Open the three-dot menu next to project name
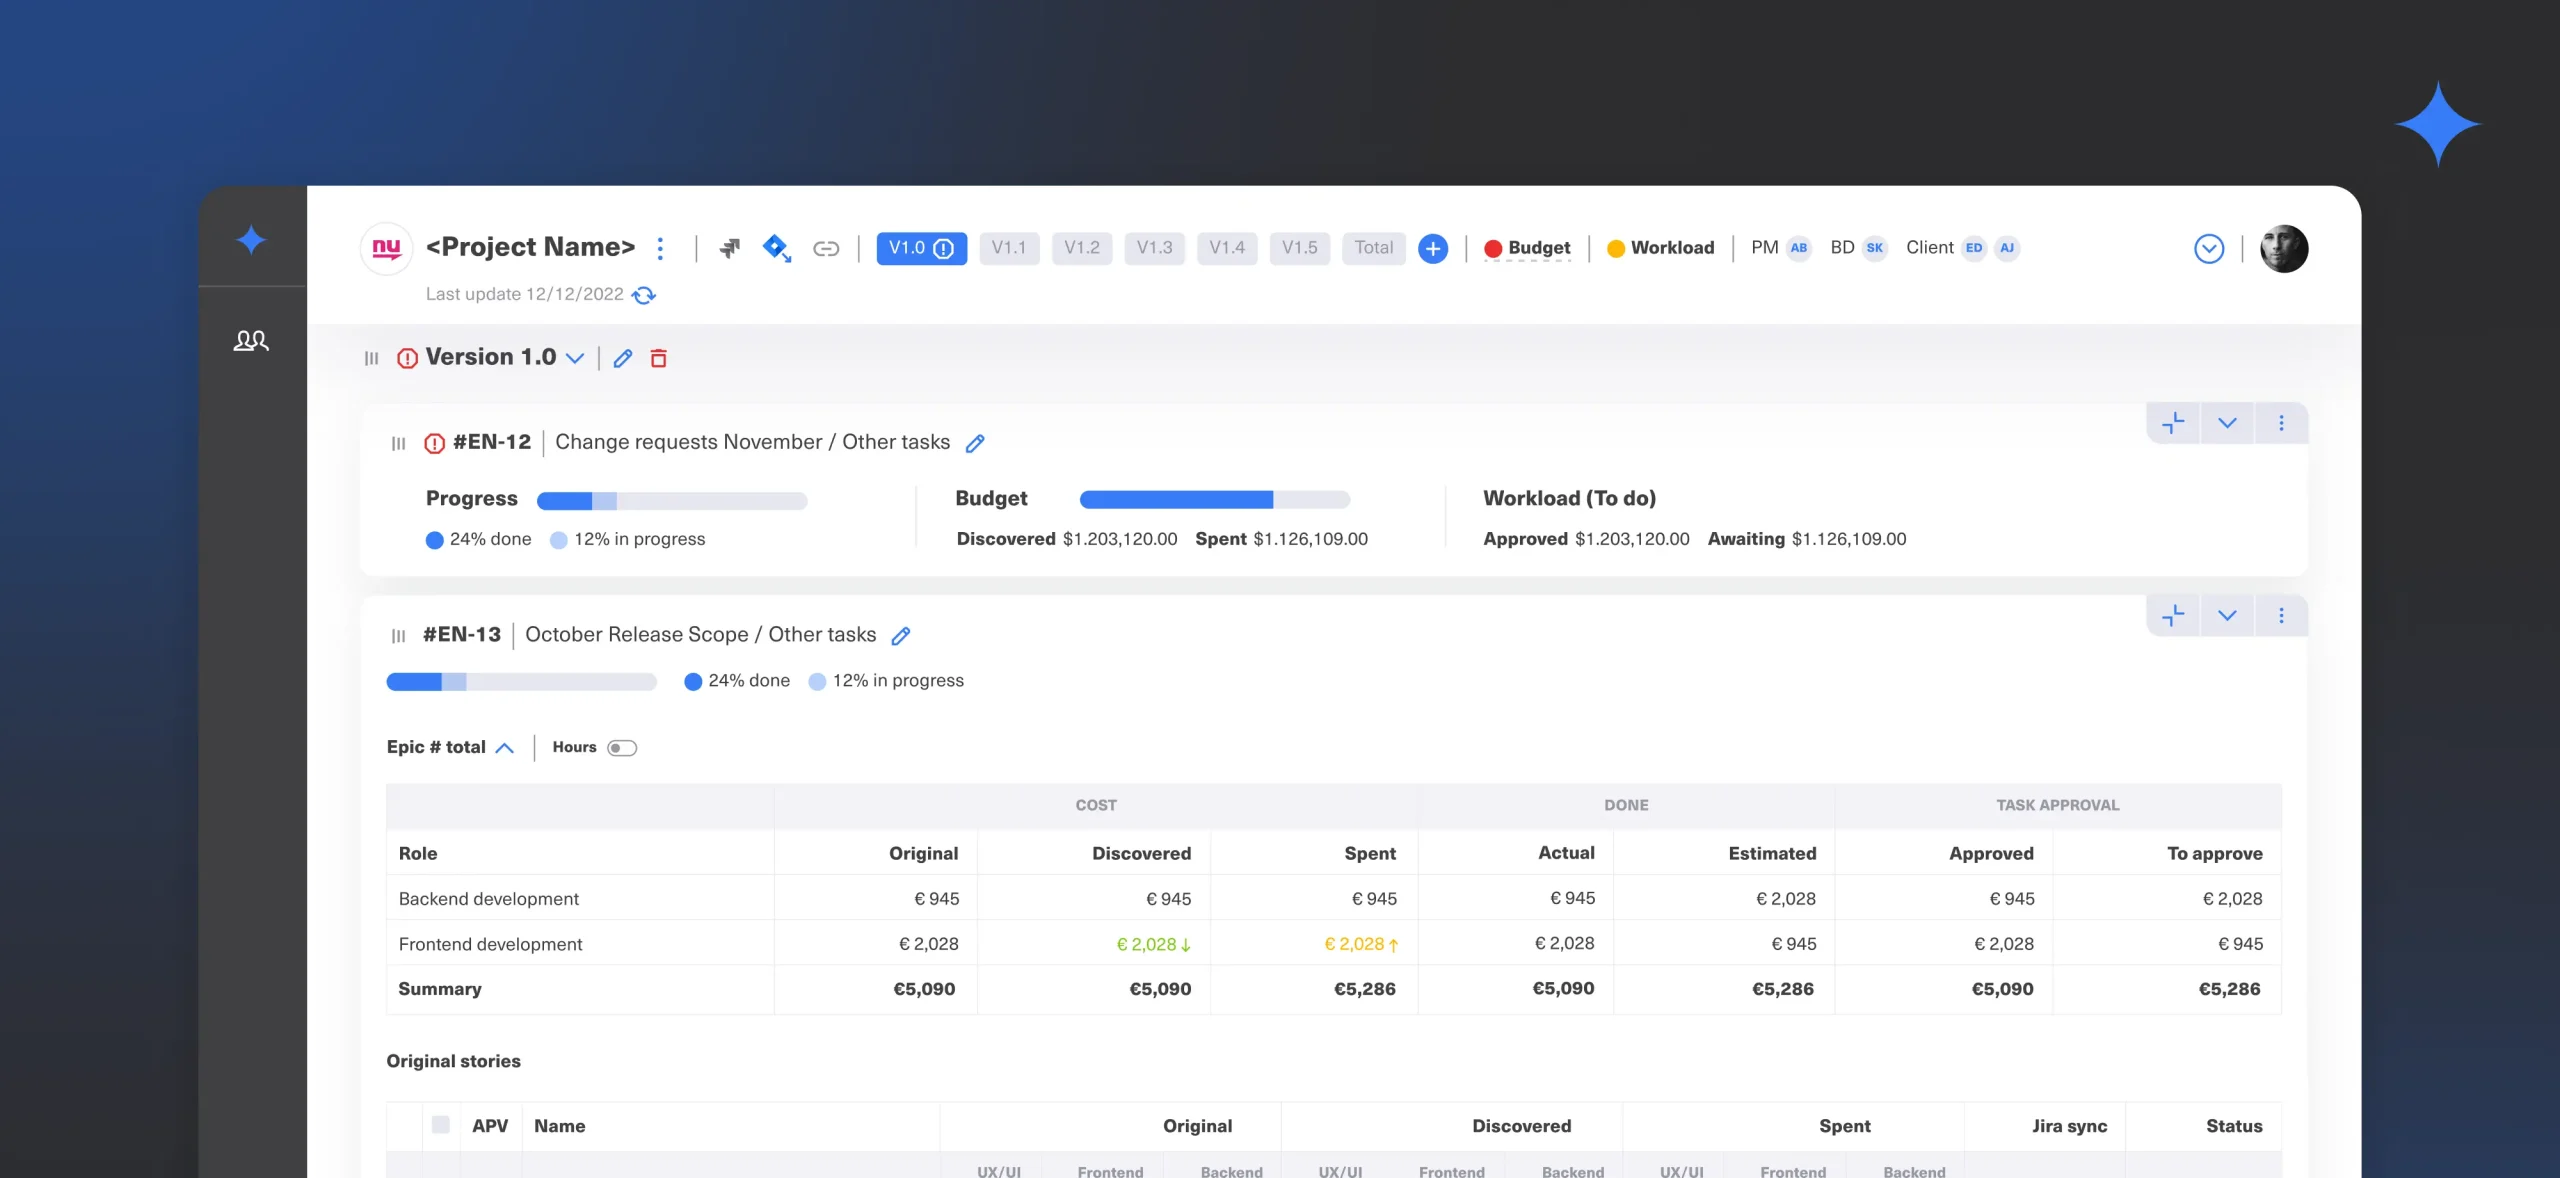The width and height of the screenshot is (2560, 1178). click(660, 248)
